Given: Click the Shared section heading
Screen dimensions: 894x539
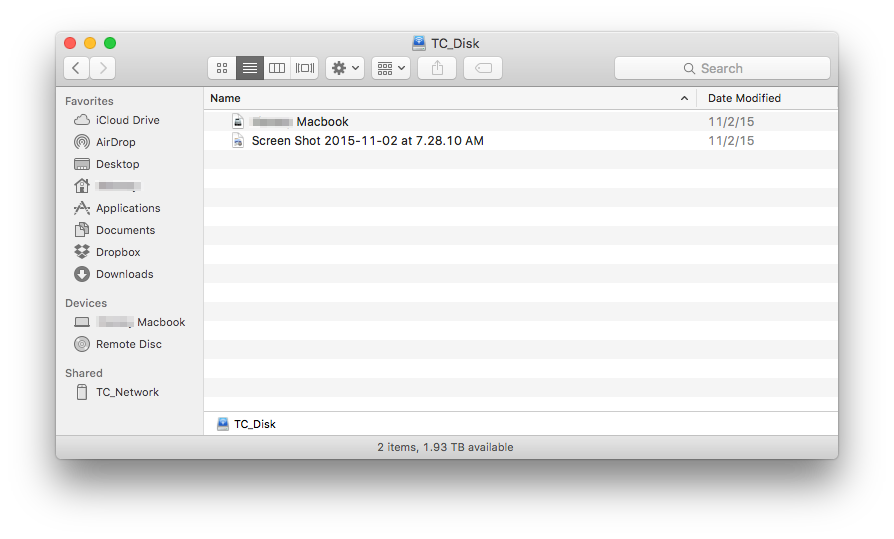Looking at the screenshot, I should pos(84,373).
